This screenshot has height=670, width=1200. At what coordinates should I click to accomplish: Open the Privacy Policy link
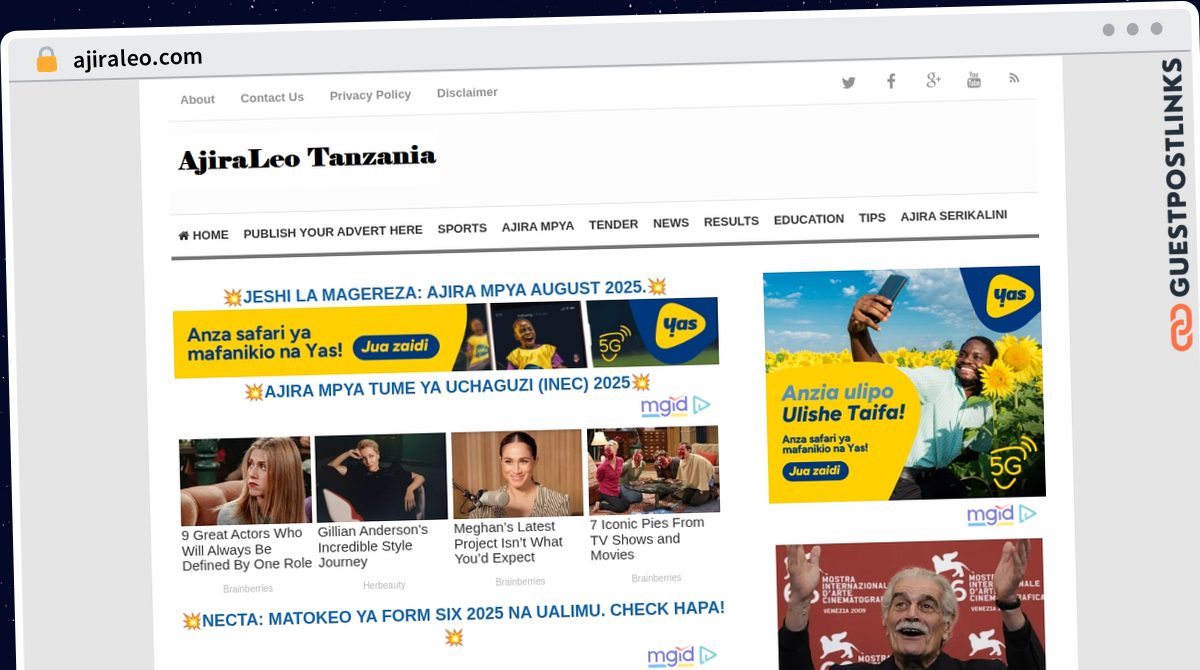click(x=370, y=95)
